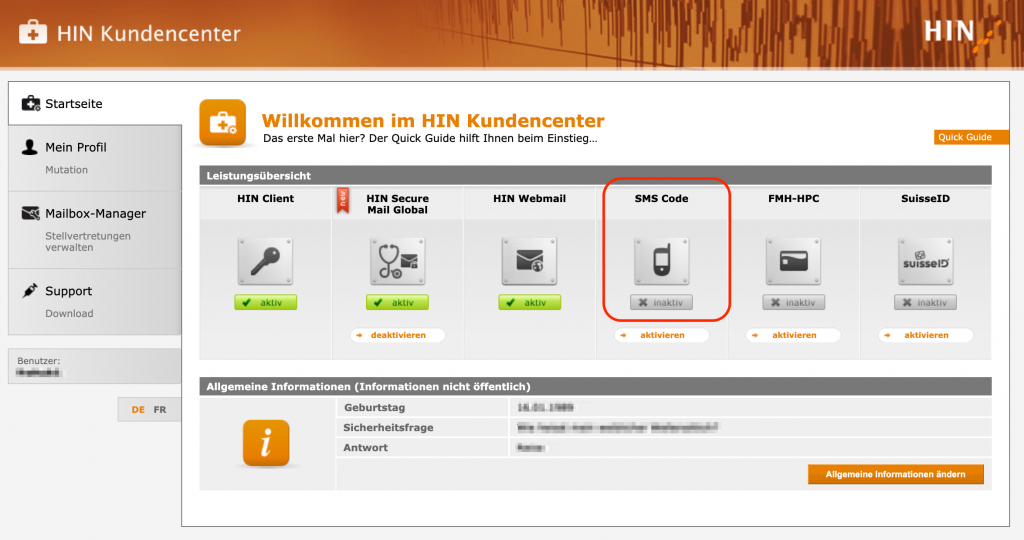Open the SuisseID icon tile
The width and height of the screenshot is (1024, 540).
point(925,261)
